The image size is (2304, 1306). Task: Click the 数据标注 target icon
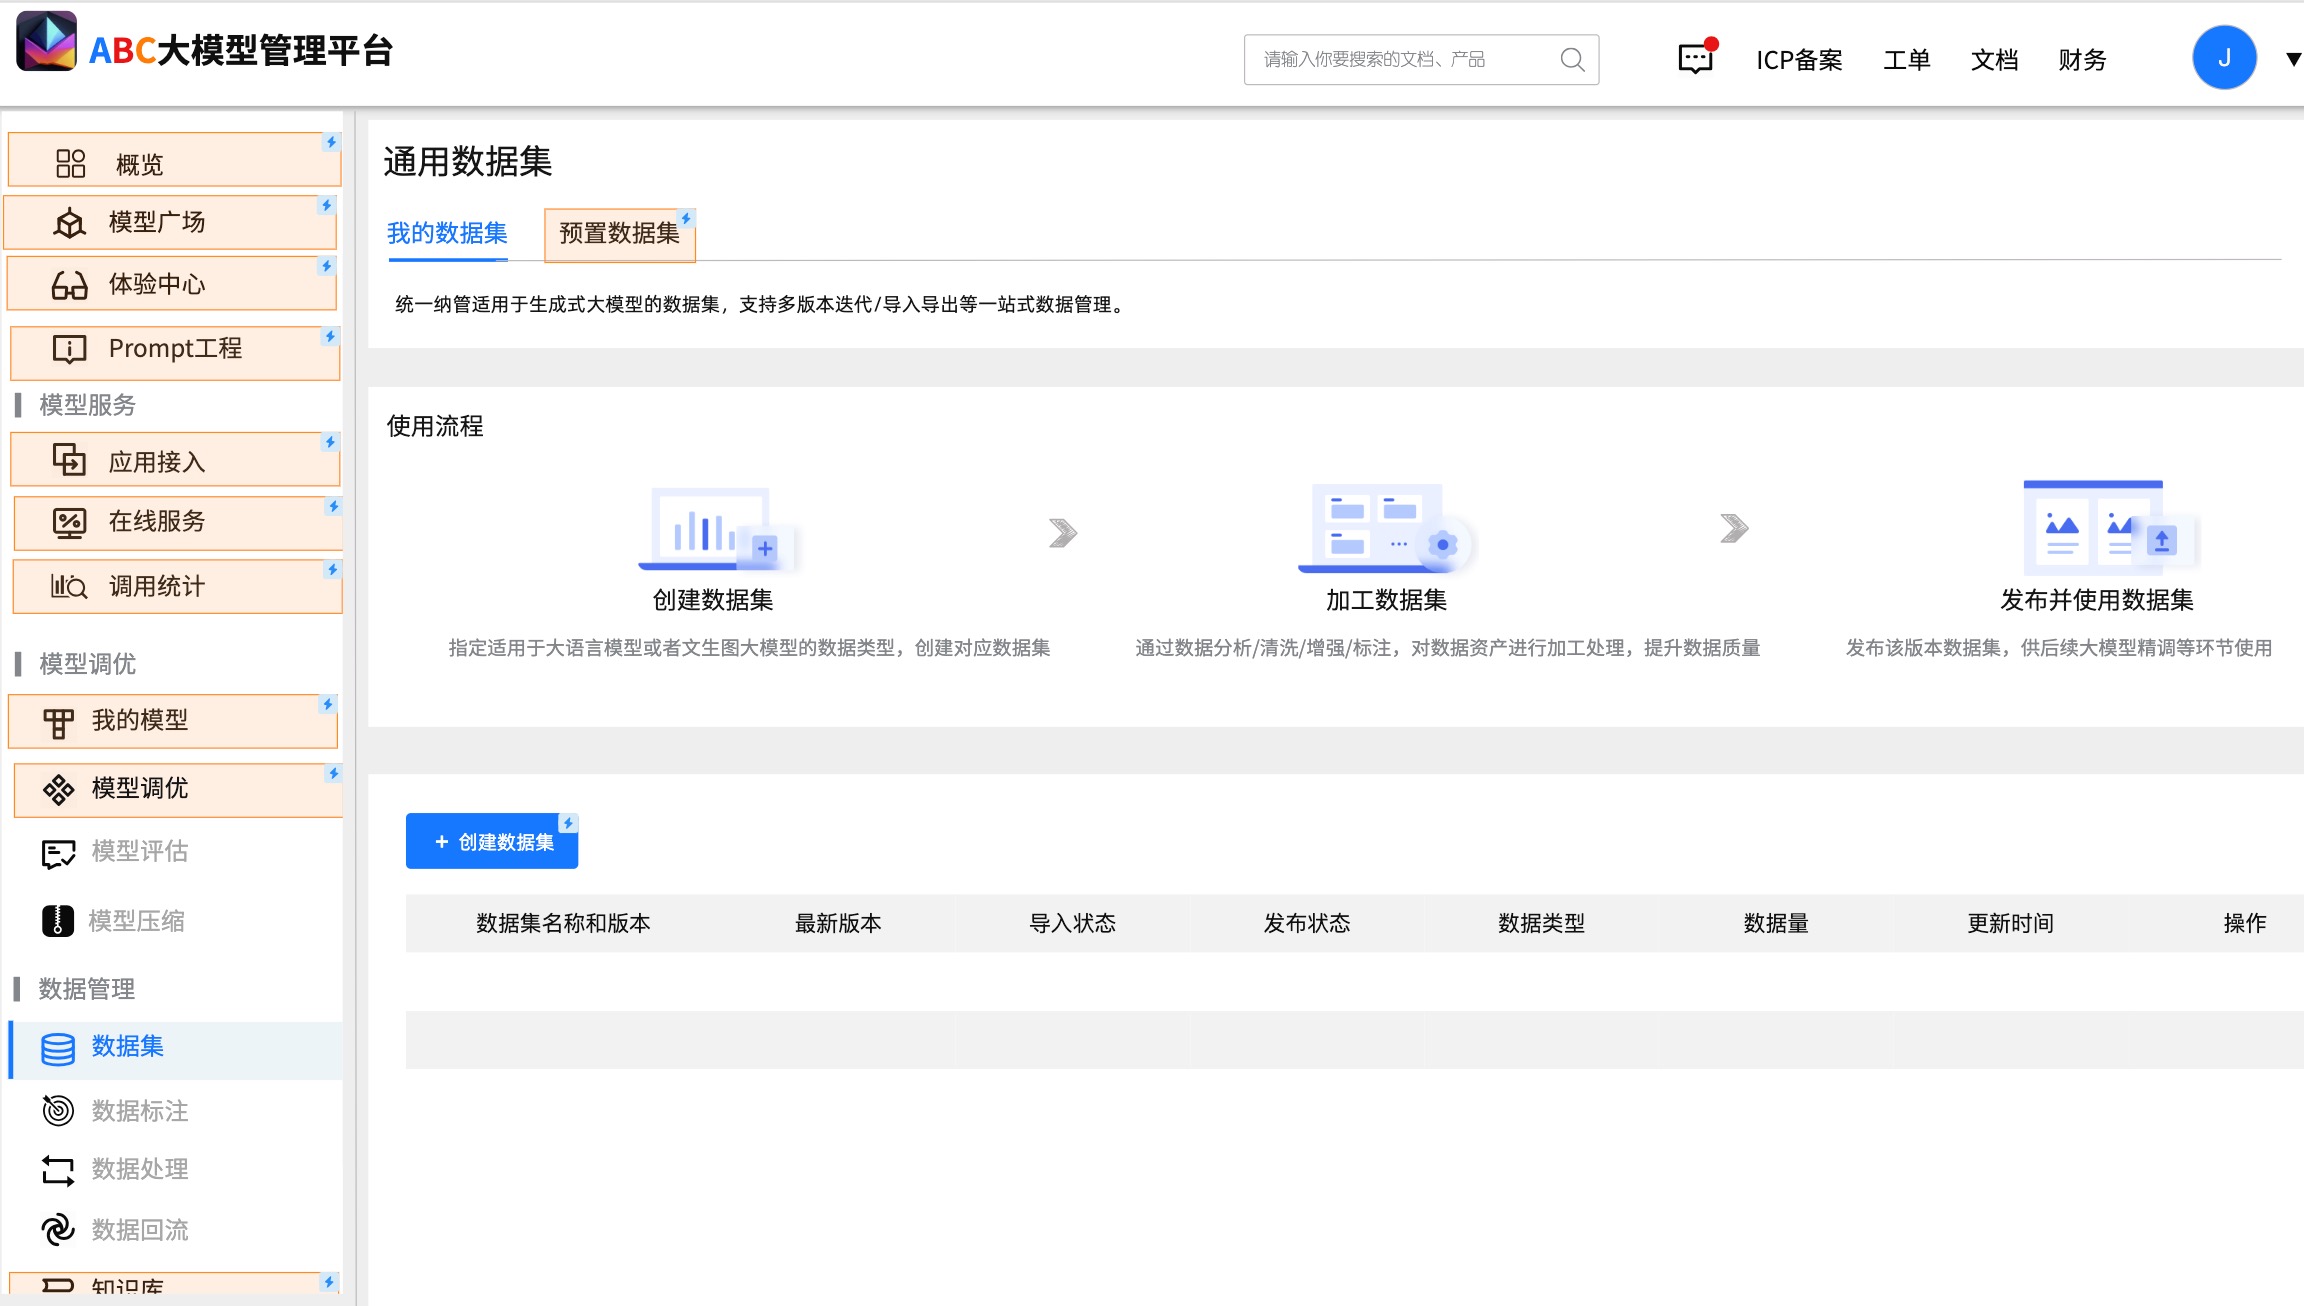click(58, 1110)
